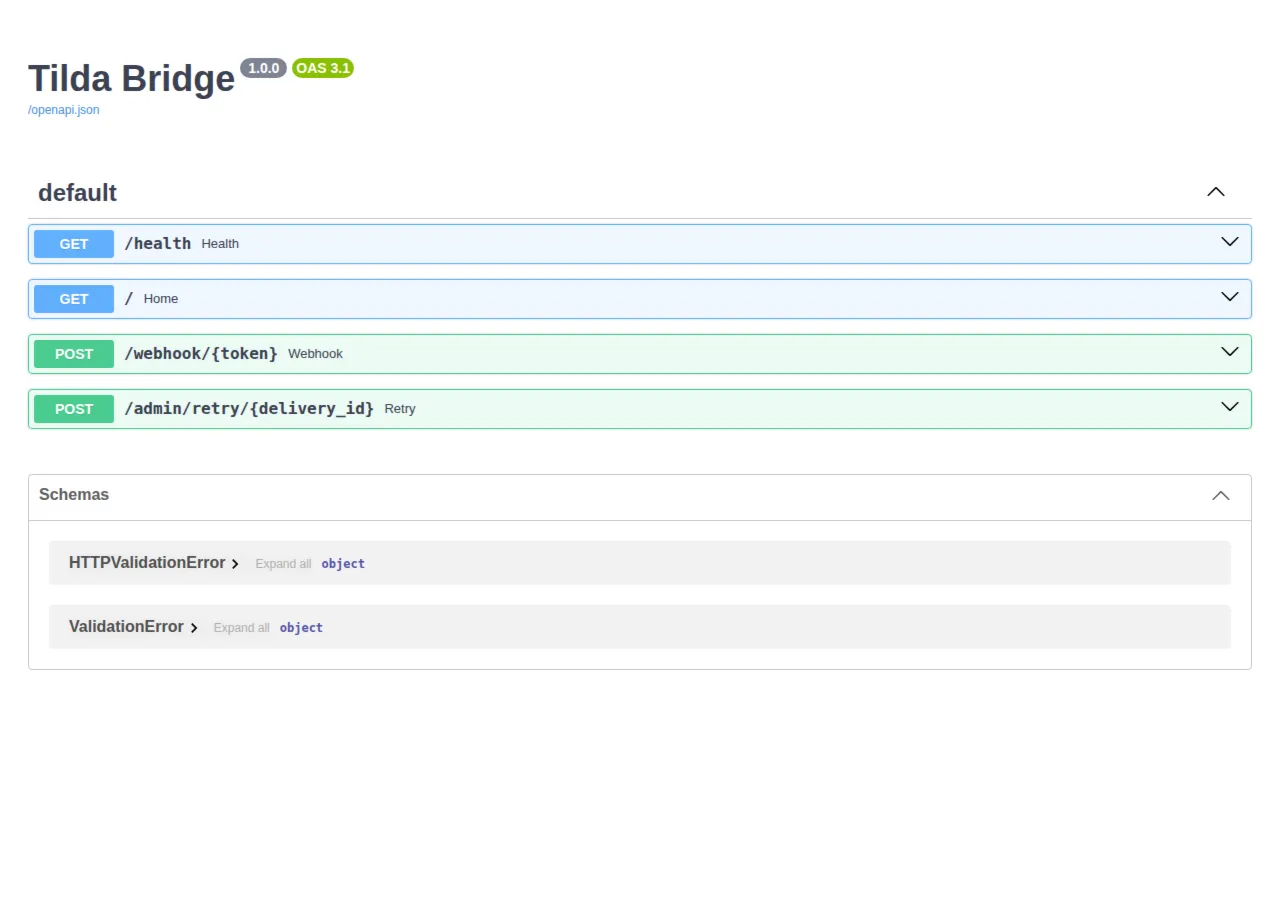Click the default tag heading
This screenshot has width=1280, height=900.
pyautogui.click(x=77, y=193)
